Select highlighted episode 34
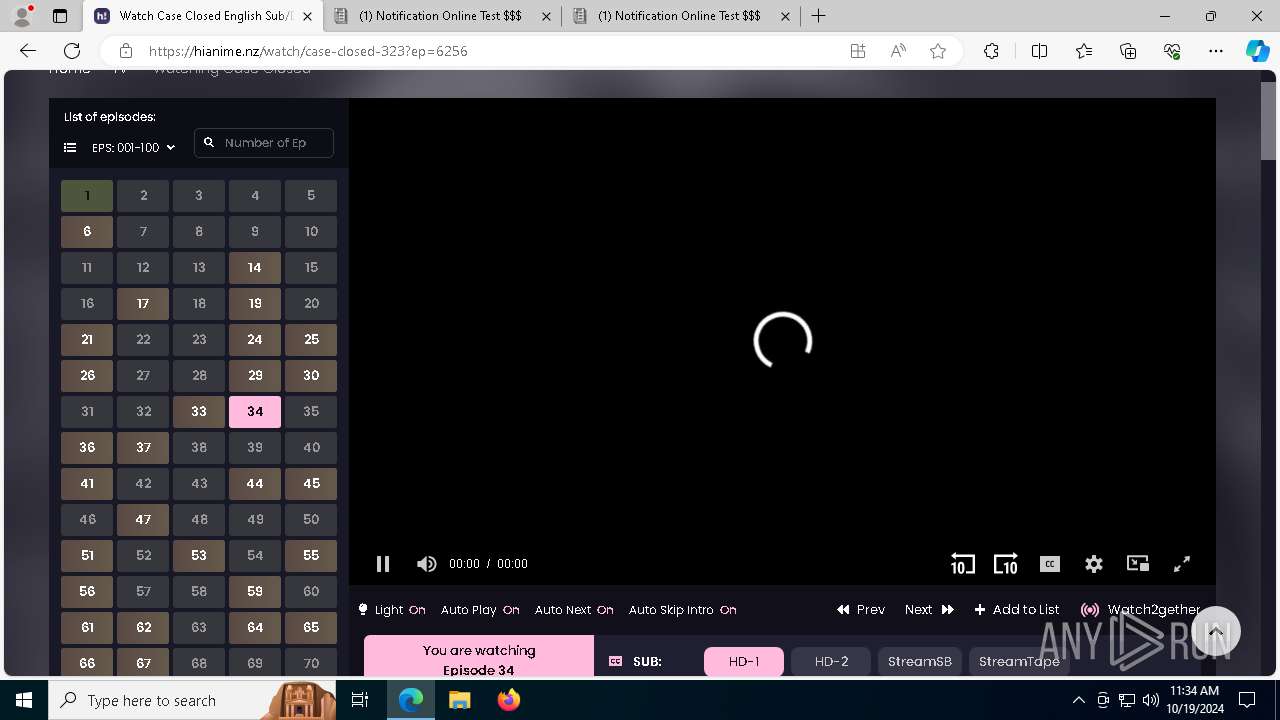The width and height of the screenshot is (1280, 720). (255, 412)
